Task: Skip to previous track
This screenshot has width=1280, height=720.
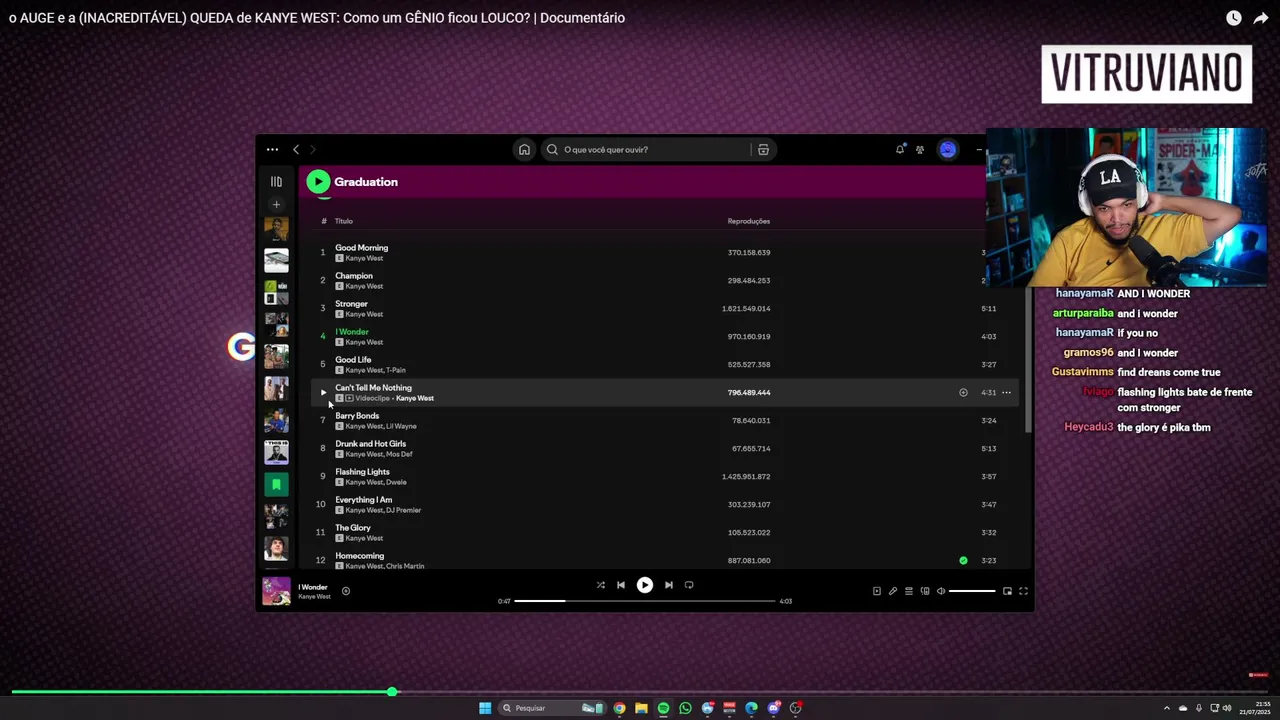Action: tap(621, 585)
